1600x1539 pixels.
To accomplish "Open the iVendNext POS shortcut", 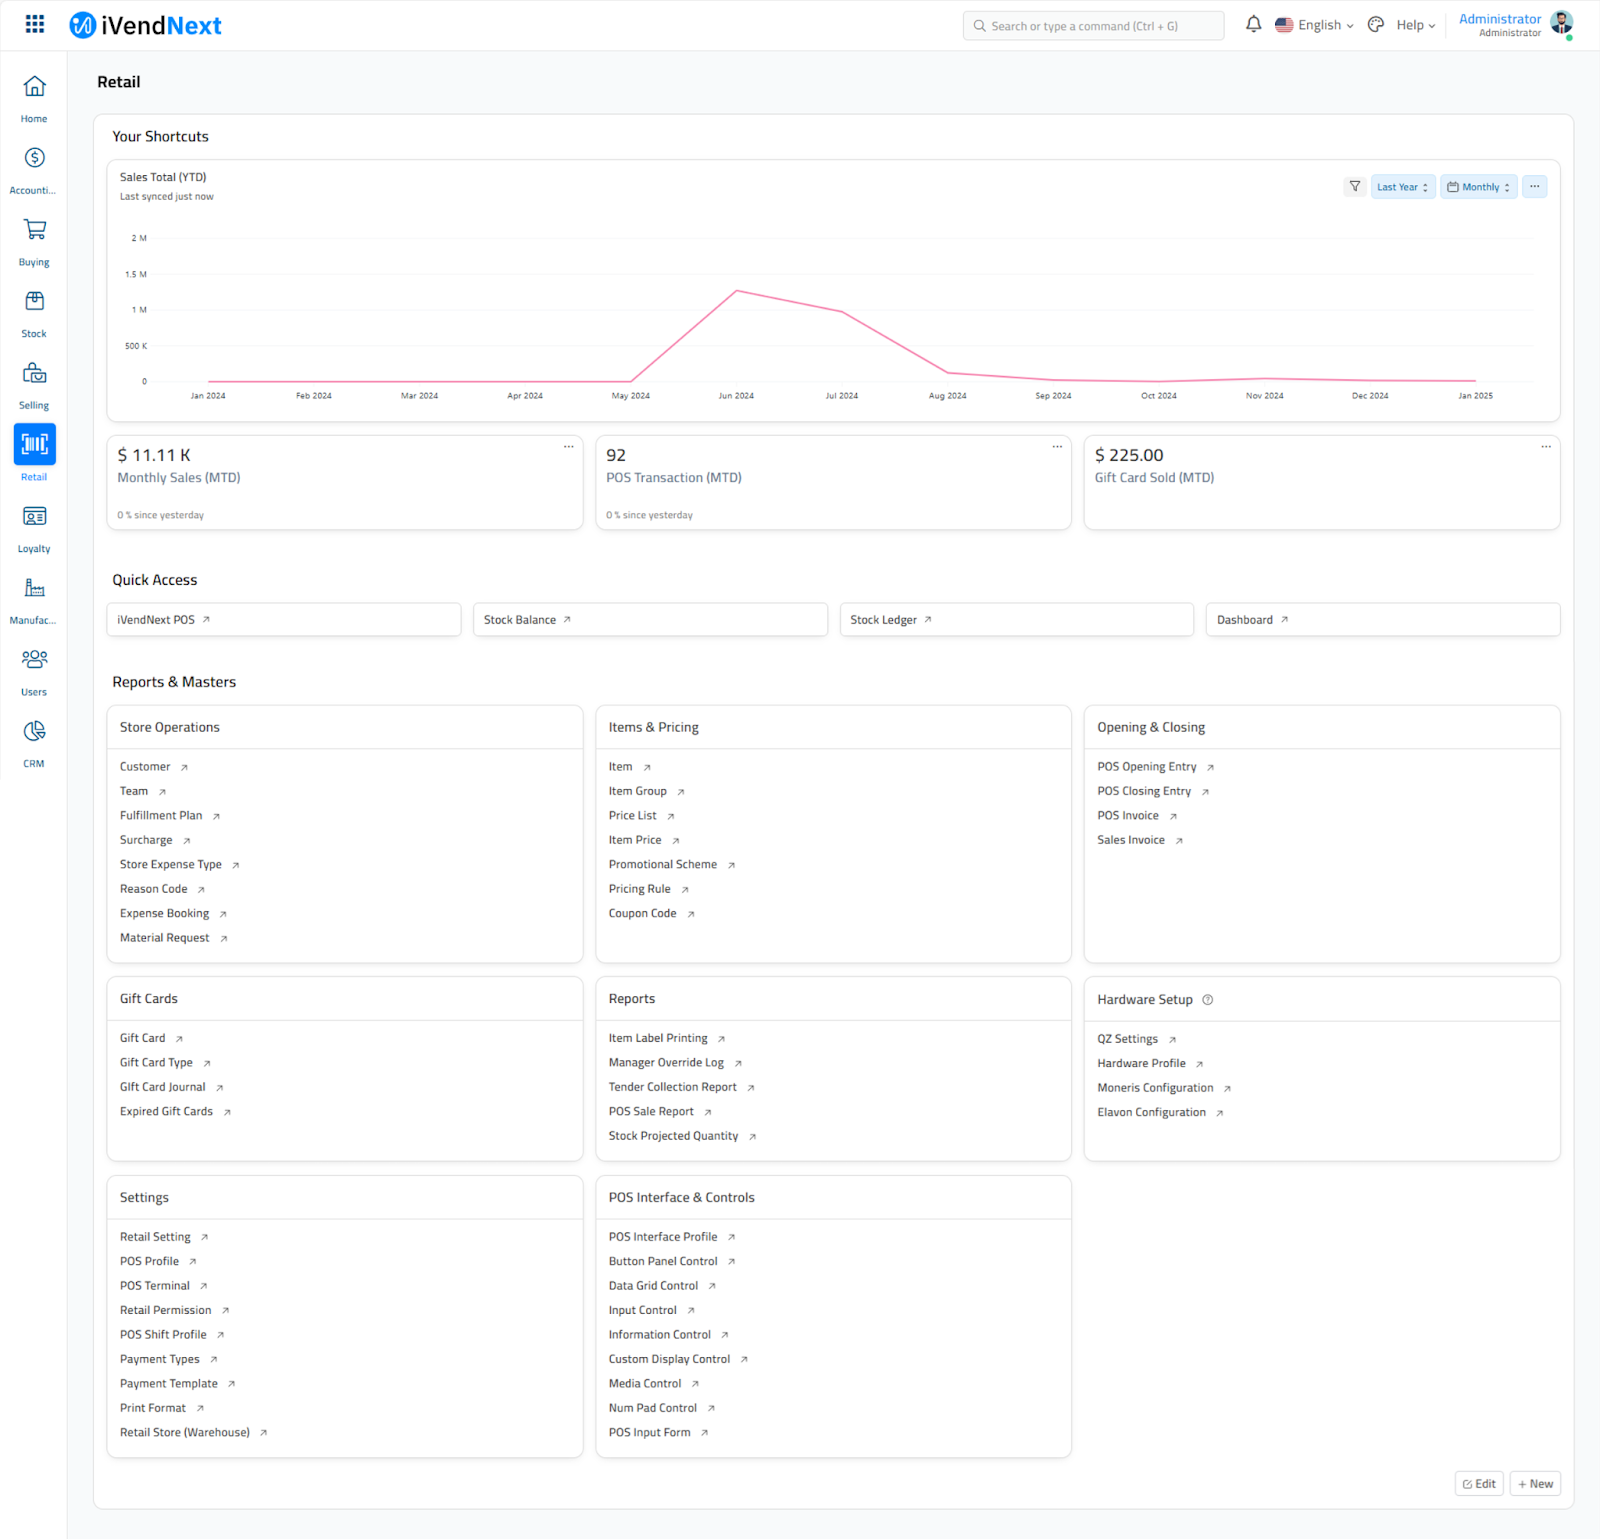I will tap(157, 620).
